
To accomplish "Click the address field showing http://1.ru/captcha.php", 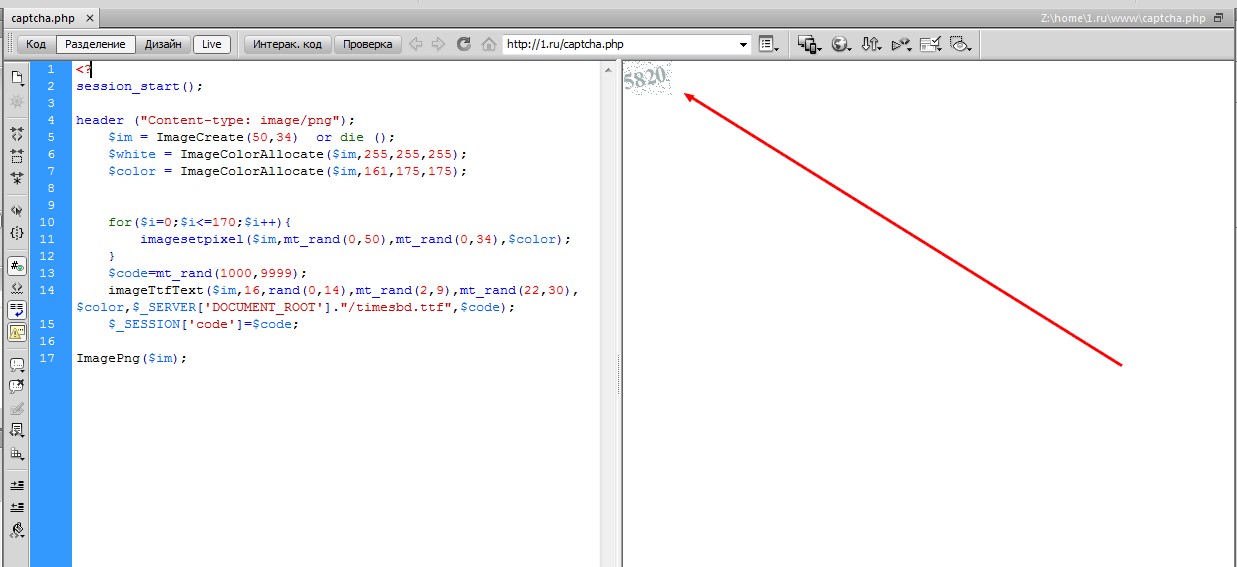I will click(620, 44).
